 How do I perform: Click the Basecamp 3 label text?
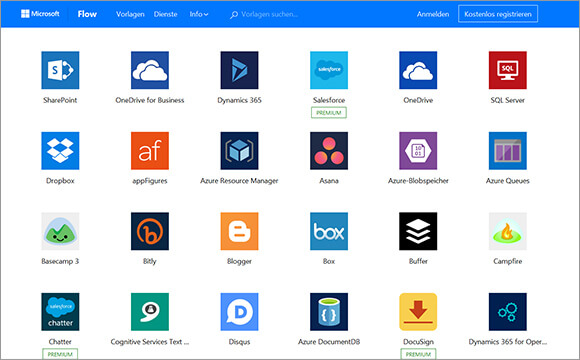point(60,261)
